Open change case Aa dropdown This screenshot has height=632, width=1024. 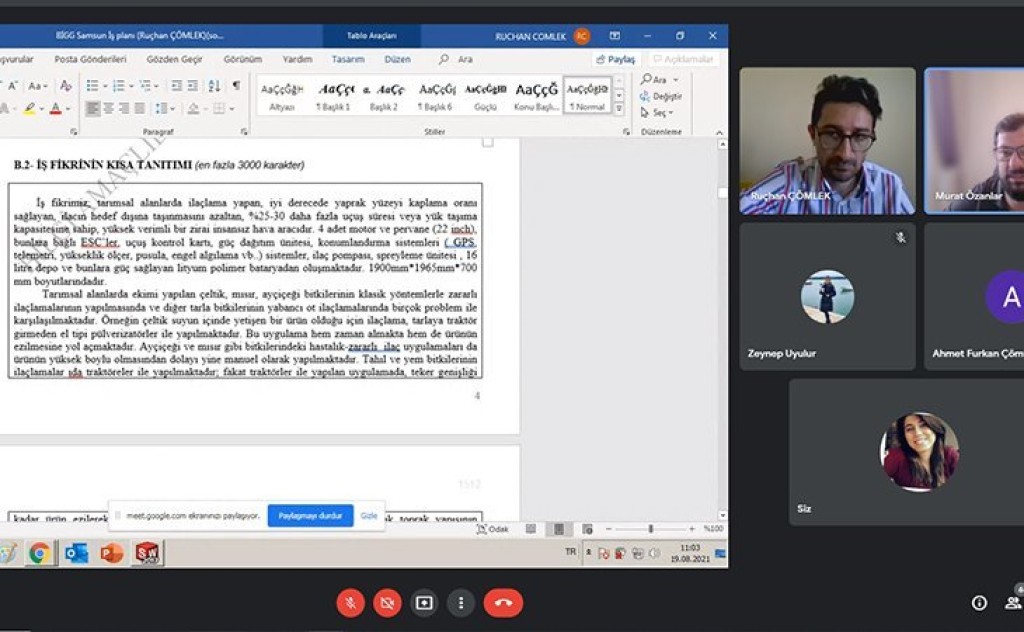coord(37,86)
